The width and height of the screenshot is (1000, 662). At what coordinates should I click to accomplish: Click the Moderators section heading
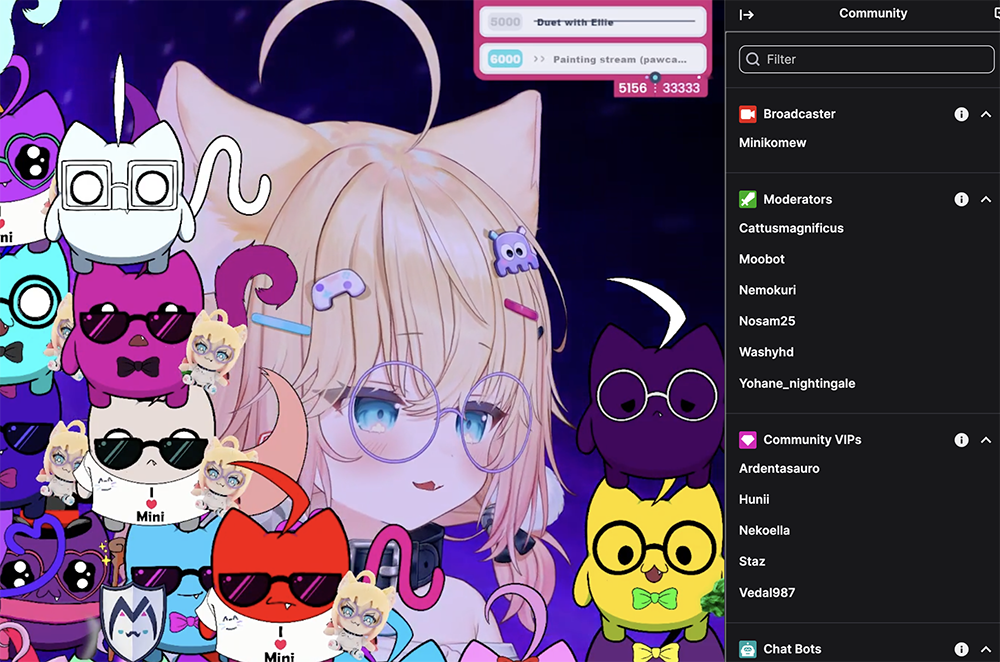pos(797,200)
